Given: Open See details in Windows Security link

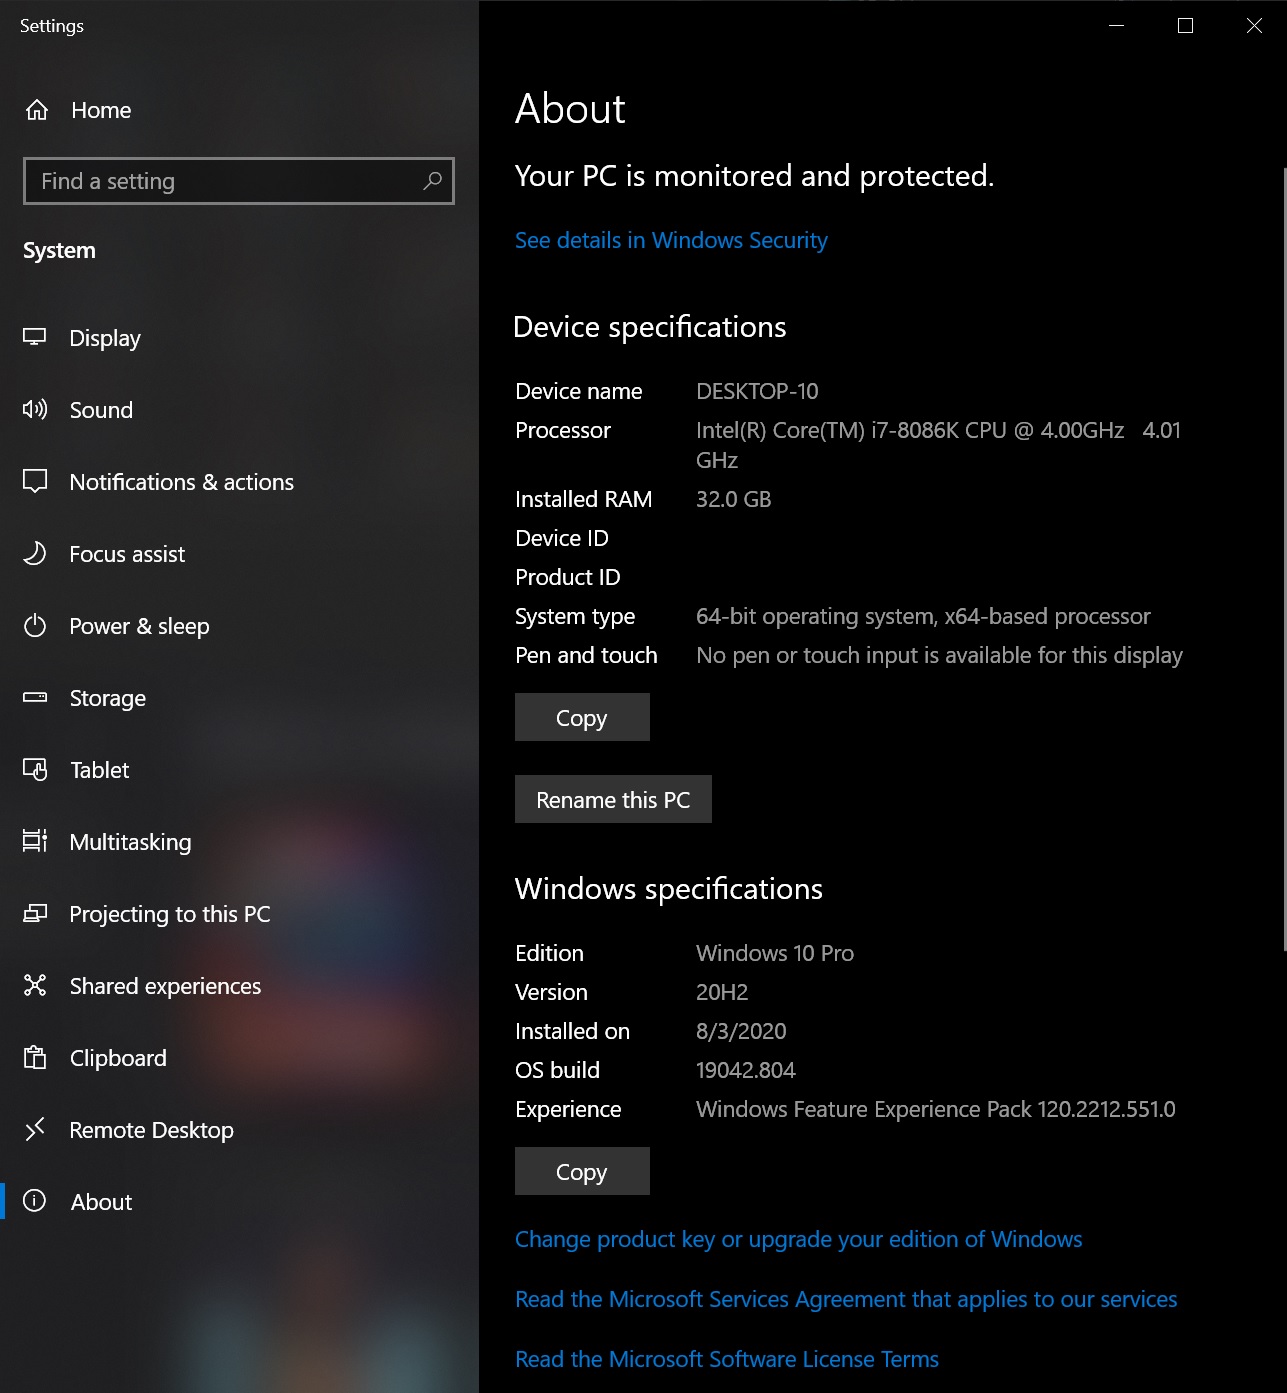Looking at the screenshot, I should 671,240.
